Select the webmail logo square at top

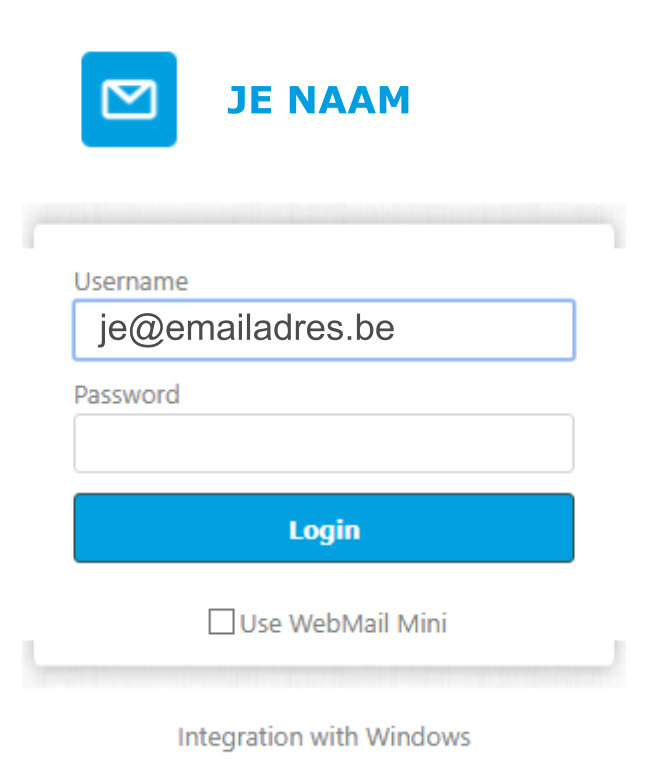click(129, 99)
